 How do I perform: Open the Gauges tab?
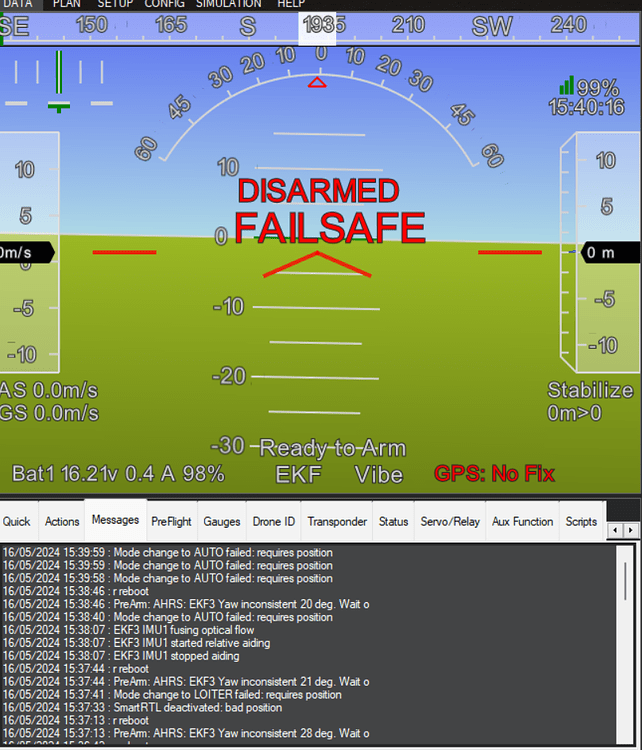tap(221, 521)
